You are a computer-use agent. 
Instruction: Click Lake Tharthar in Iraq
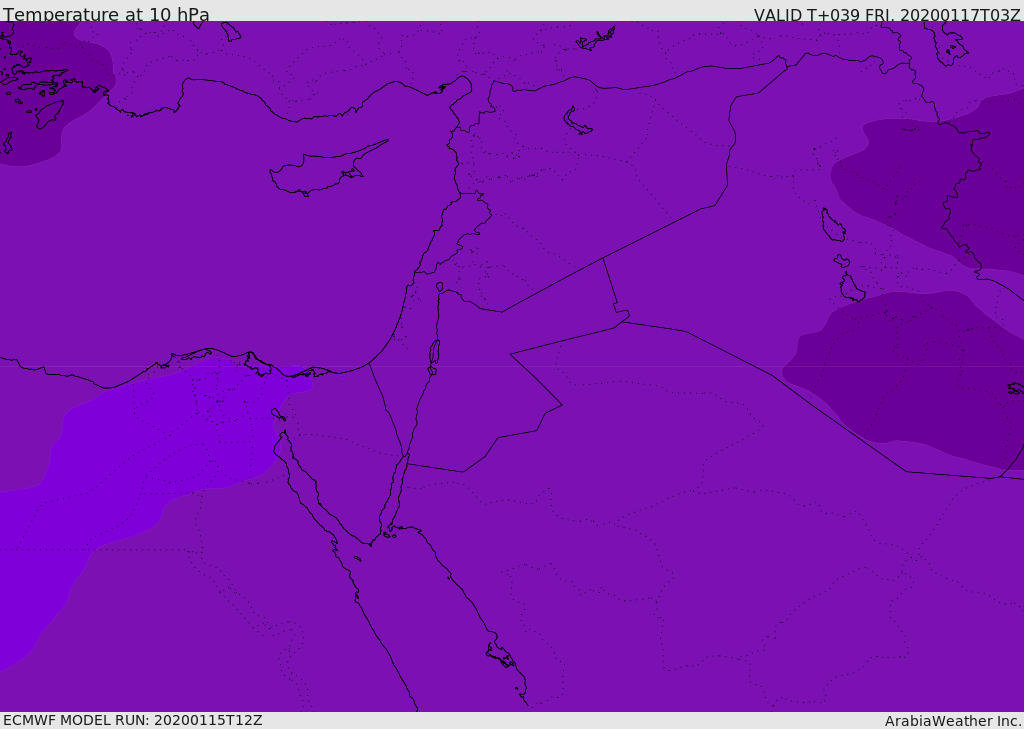click(832, 226)
